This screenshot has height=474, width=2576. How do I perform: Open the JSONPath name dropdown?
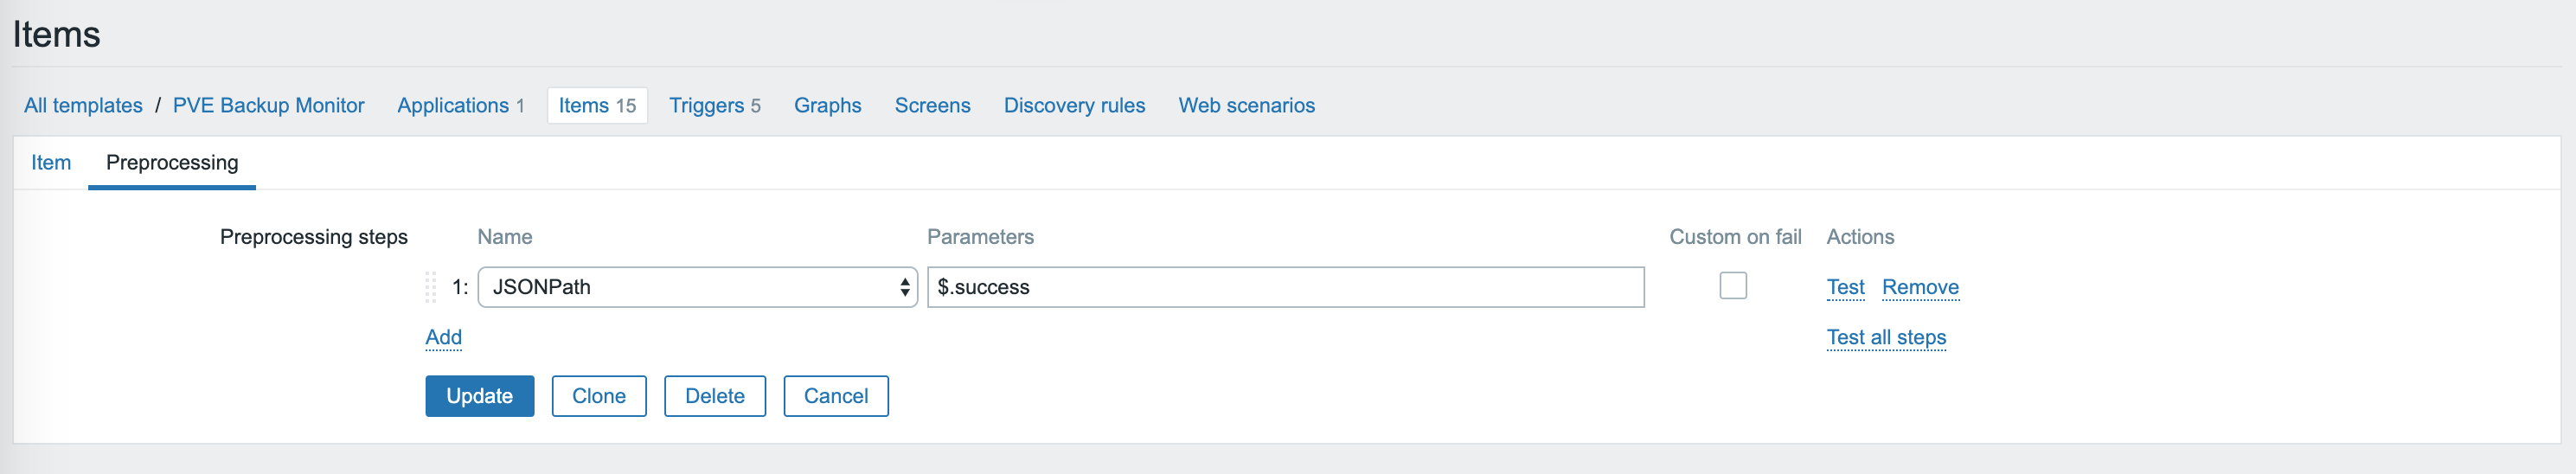tap(697, 287)
